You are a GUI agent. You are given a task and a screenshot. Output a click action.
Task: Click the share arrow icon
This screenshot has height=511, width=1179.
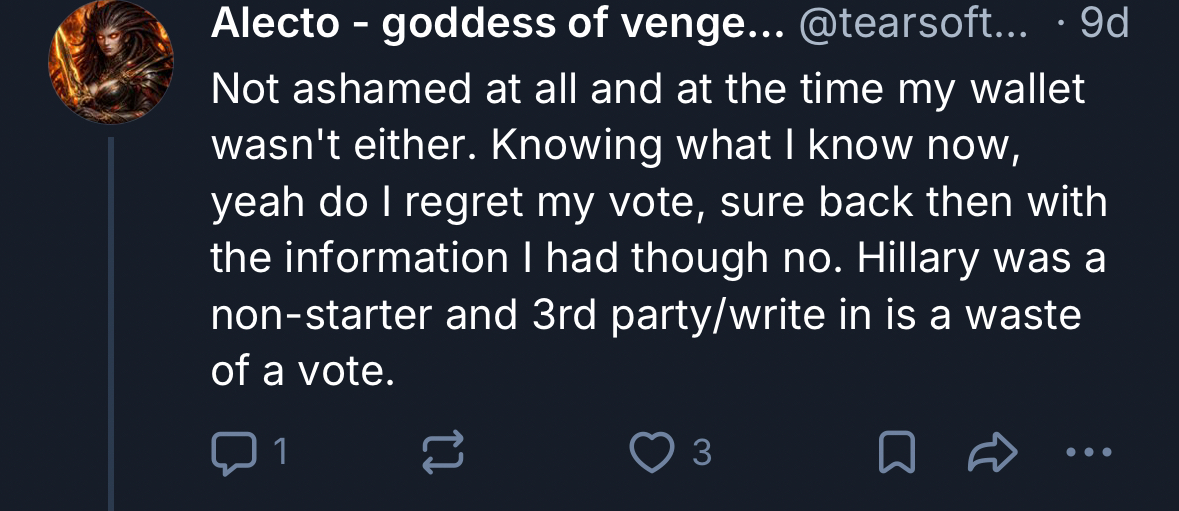click(x=994, y=454)
